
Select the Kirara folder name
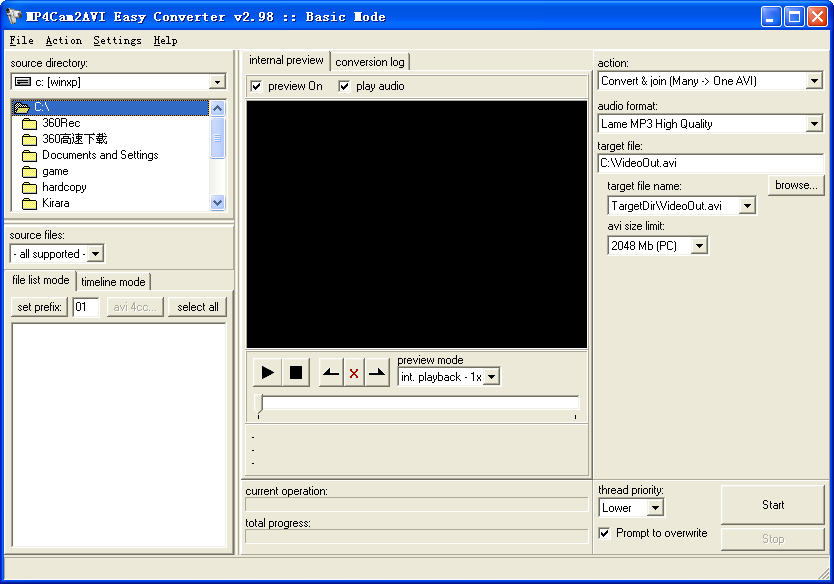point(56,203)
